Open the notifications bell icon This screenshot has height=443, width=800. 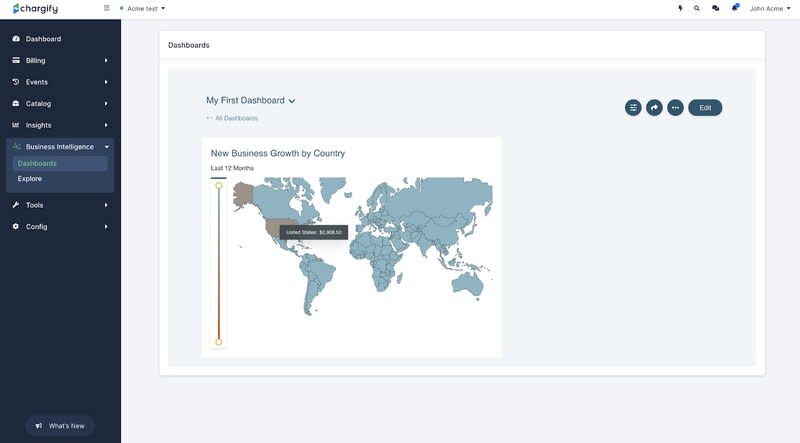[x=735, y=7]
